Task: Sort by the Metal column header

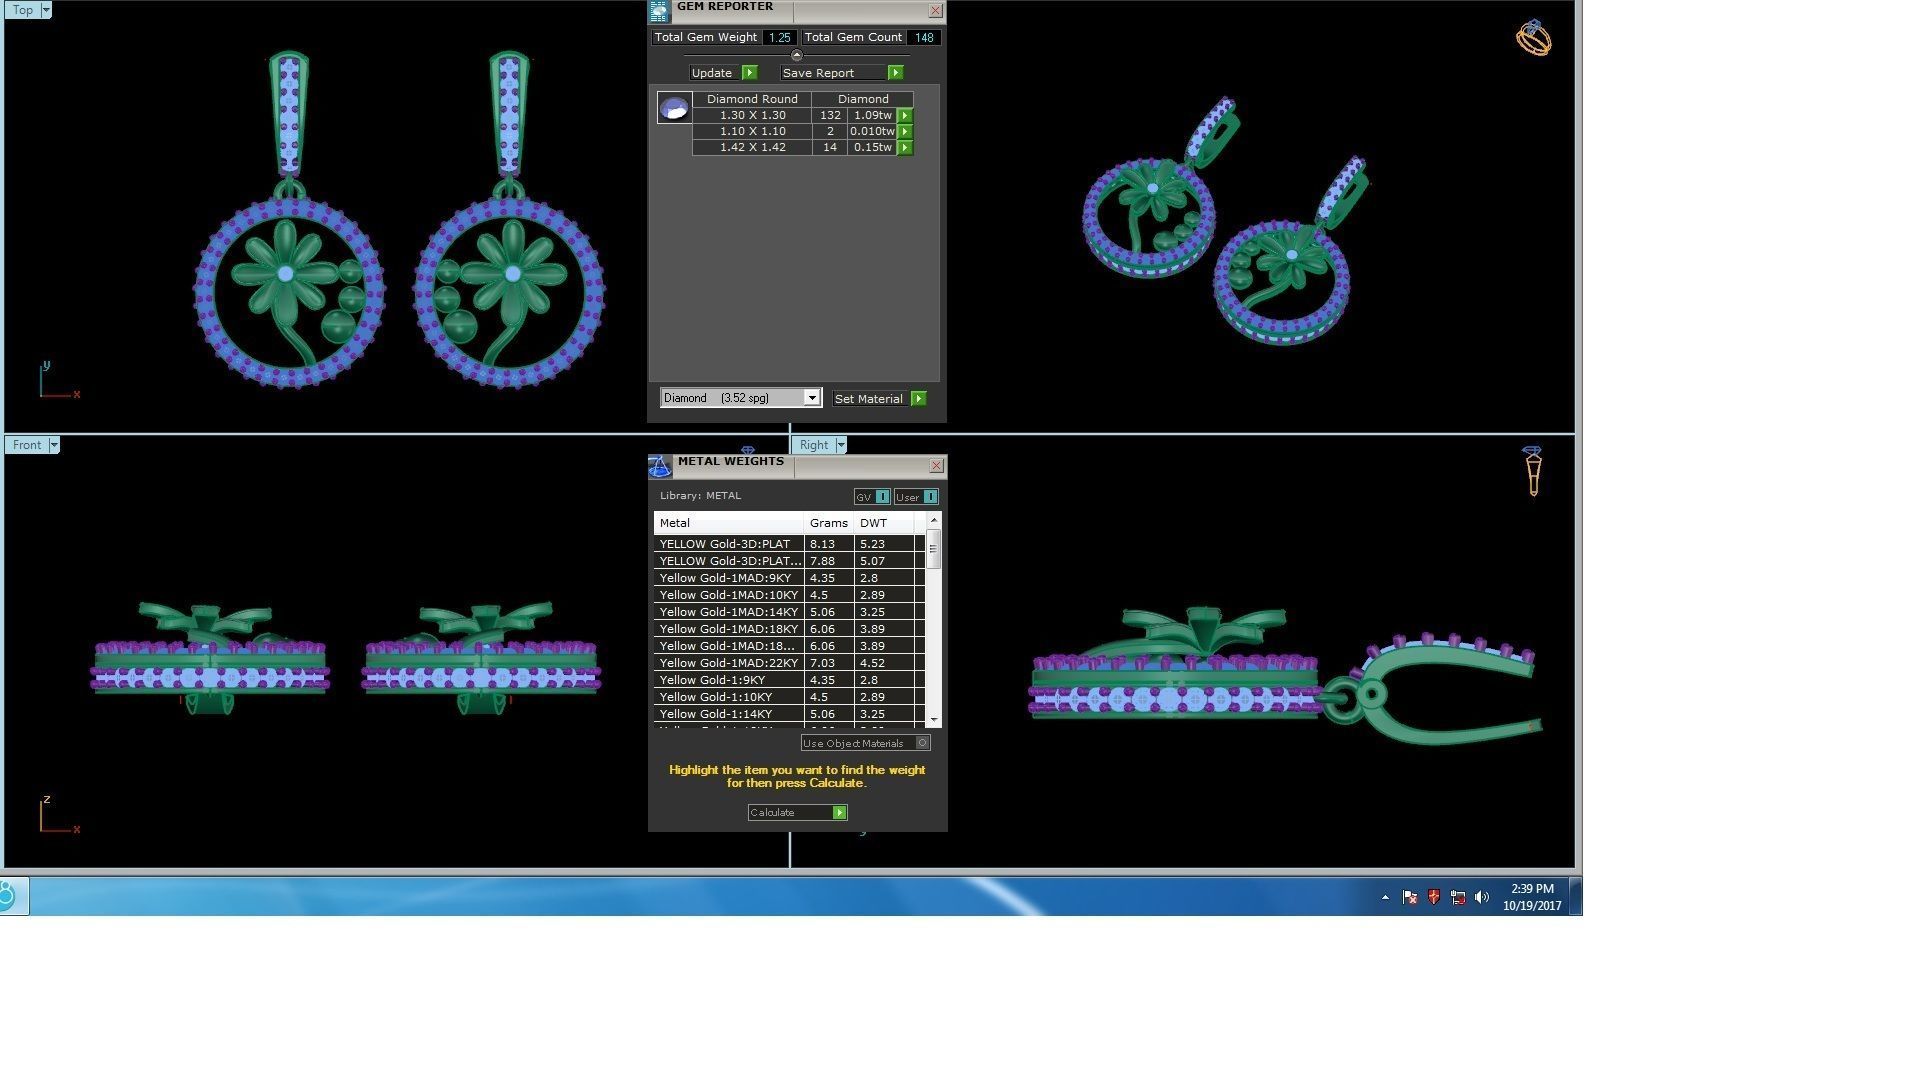Action: coord(729,523)
